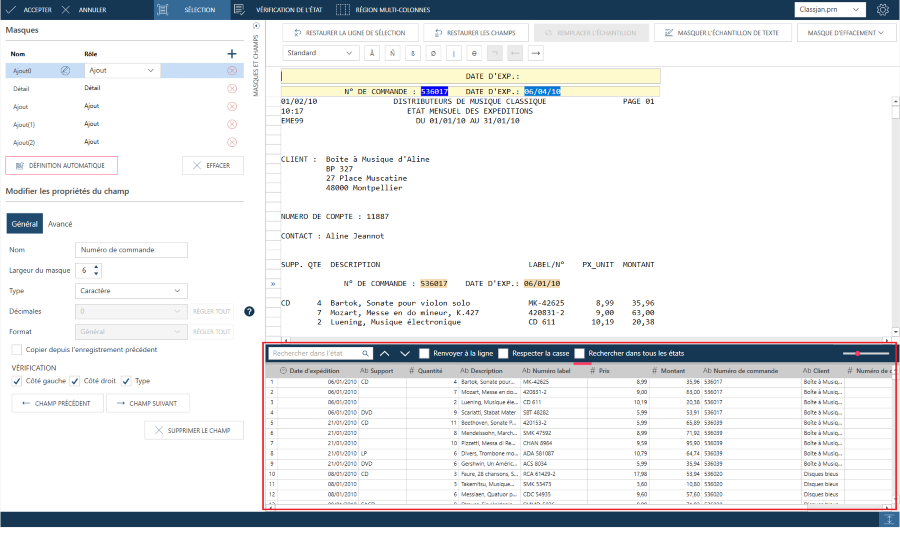This screenshot has height=544, width=900.
Task: Click the rename pencil icon beside Ajout0
Action: [65, 71]
